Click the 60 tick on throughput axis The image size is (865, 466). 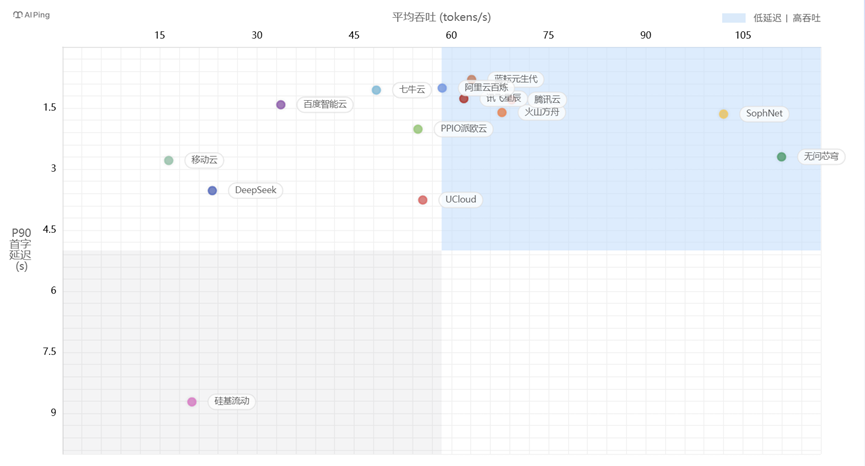pos(451,35)
